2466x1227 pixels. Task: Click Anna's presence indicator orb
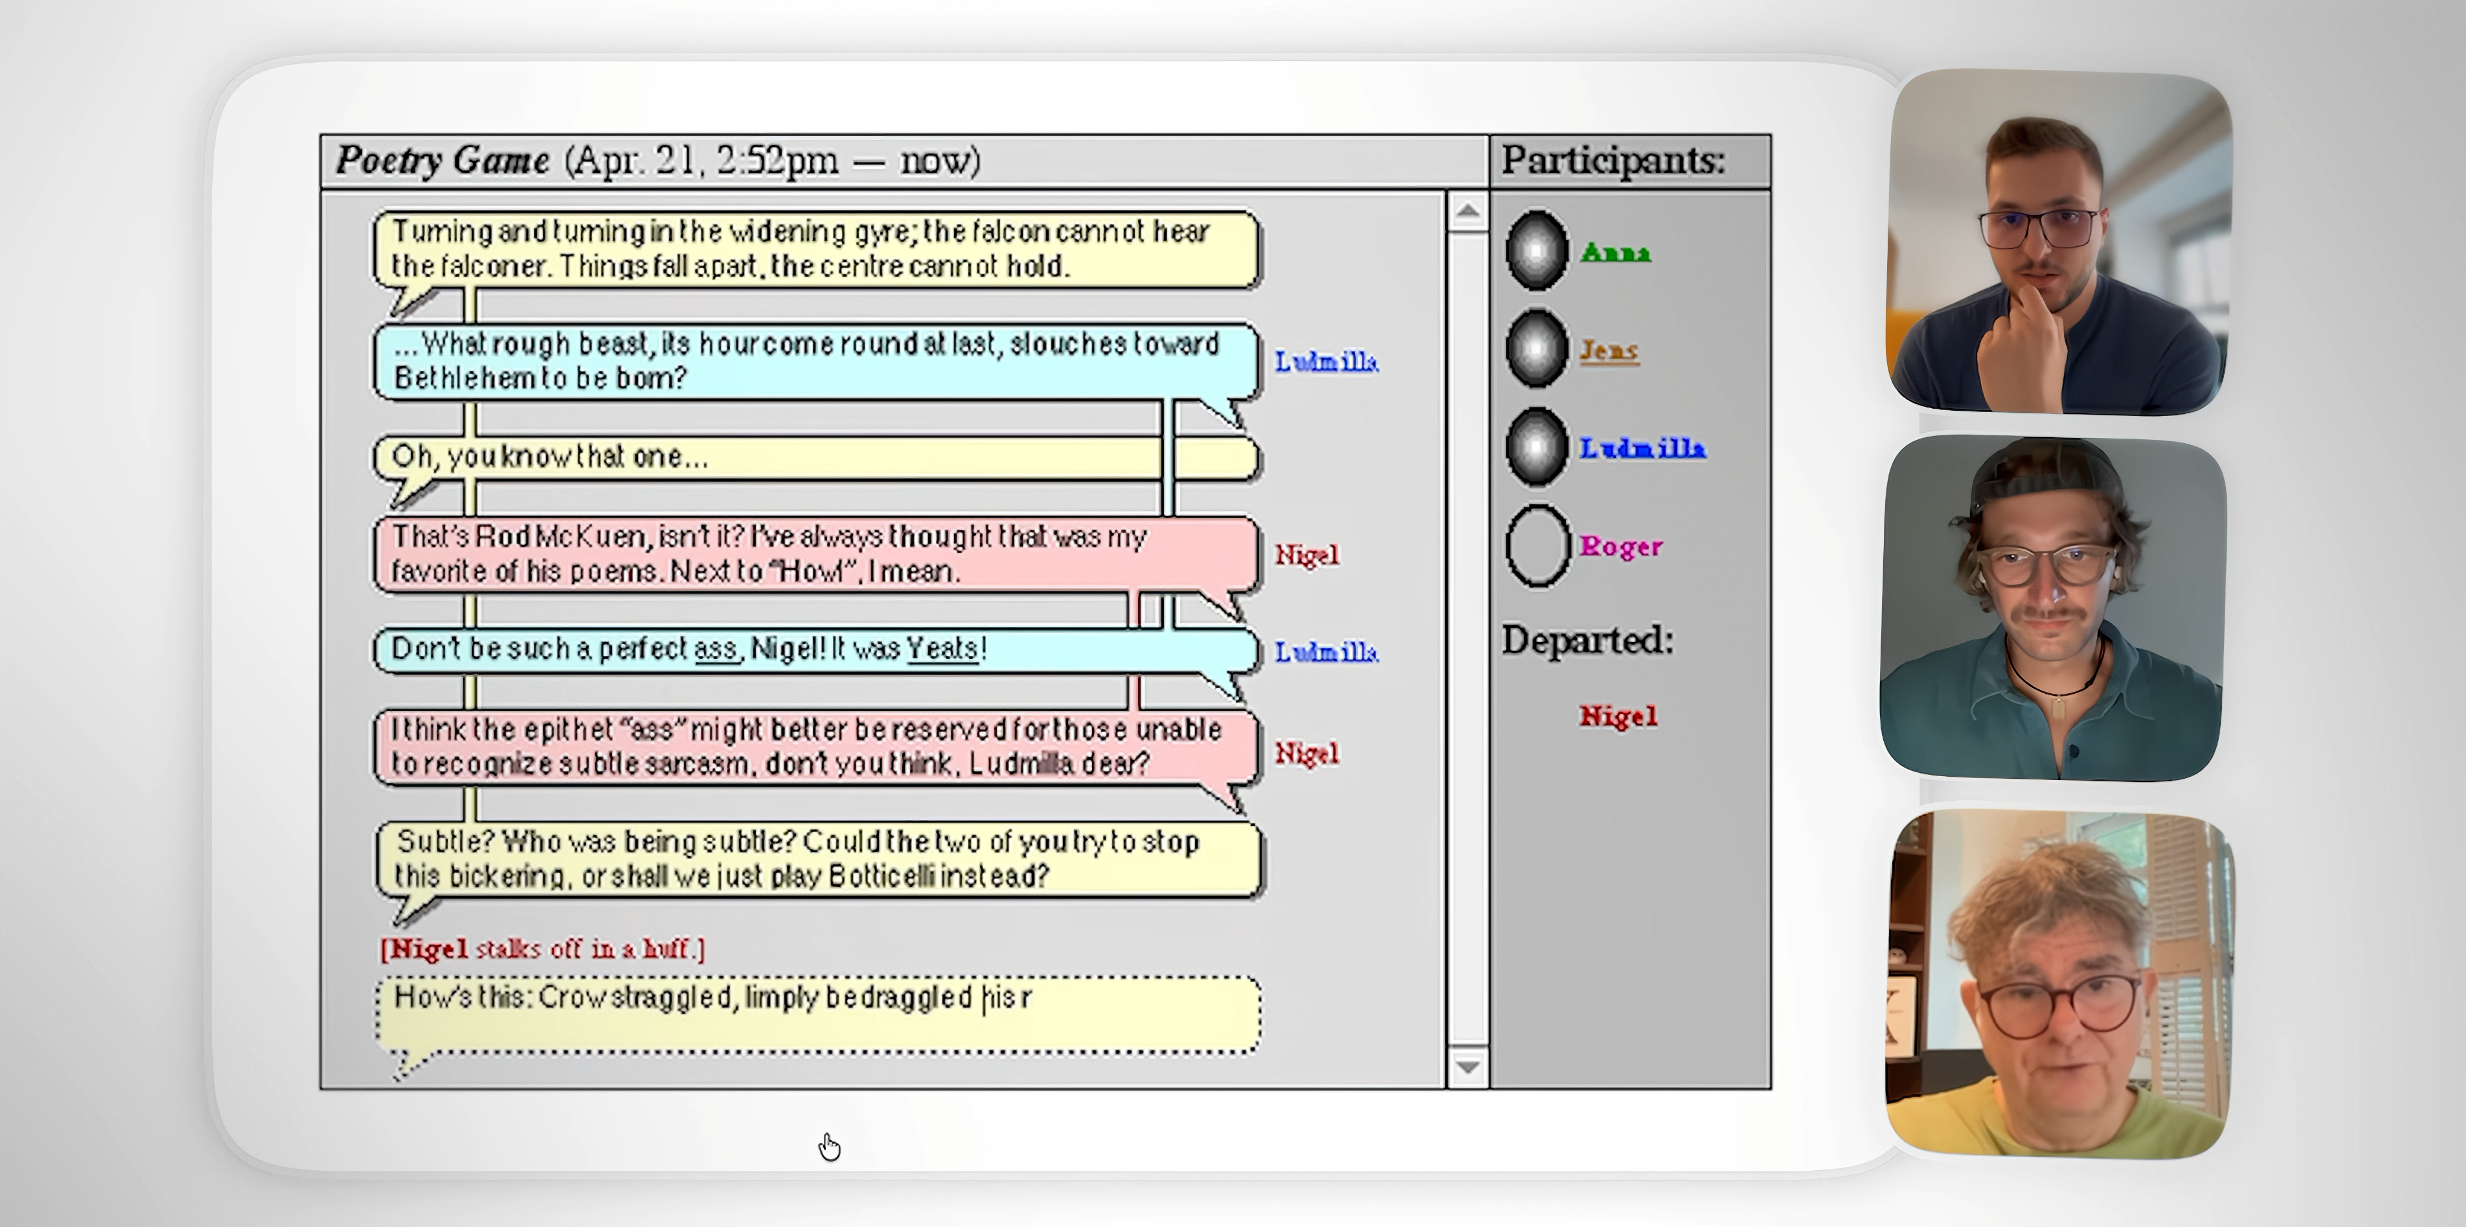(x=1536, y=250)
